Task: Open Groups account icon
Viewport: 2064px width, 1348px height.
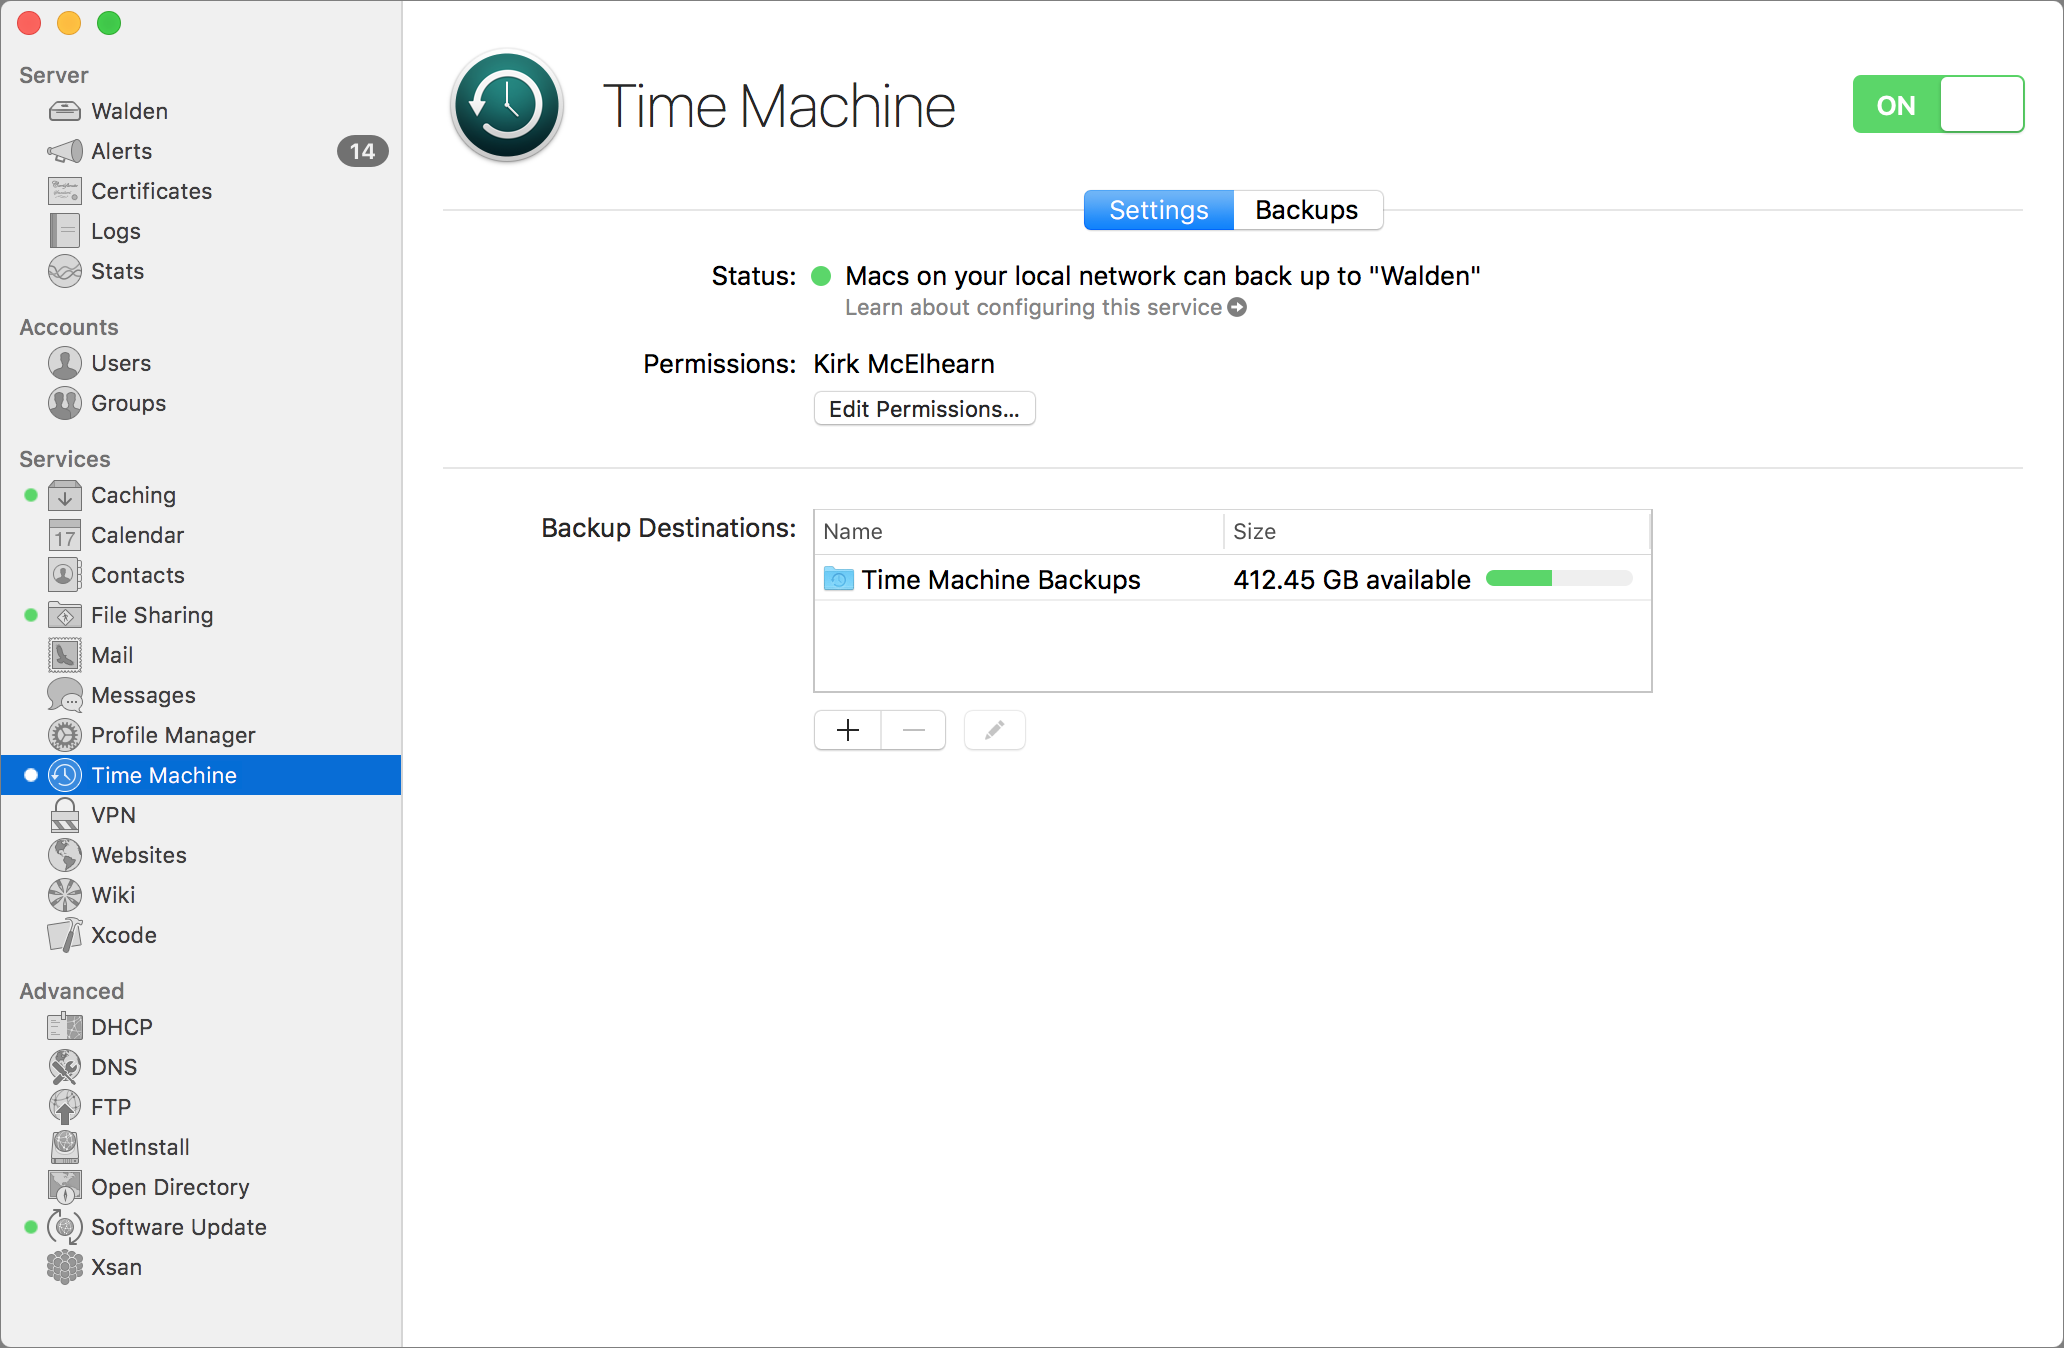Action: point(65,403)
